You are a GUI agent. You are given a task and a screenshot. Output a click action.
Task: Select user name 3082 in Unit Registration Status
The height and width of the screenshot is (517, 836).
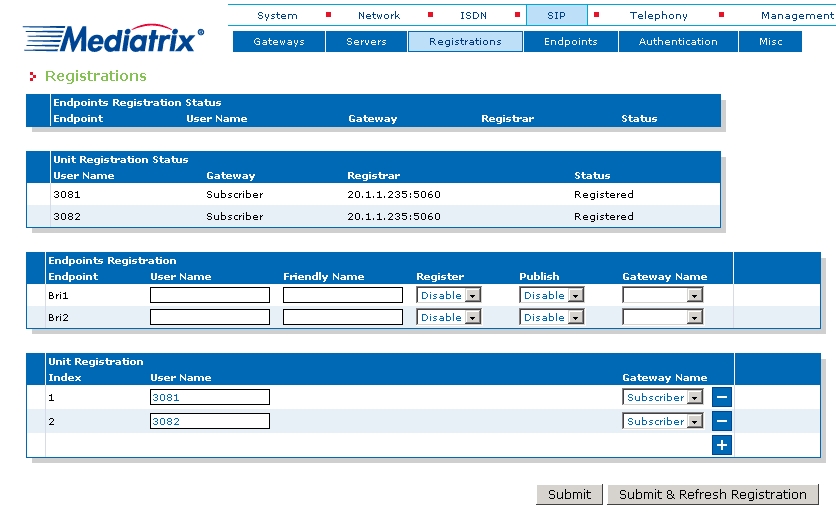point(67,216)
